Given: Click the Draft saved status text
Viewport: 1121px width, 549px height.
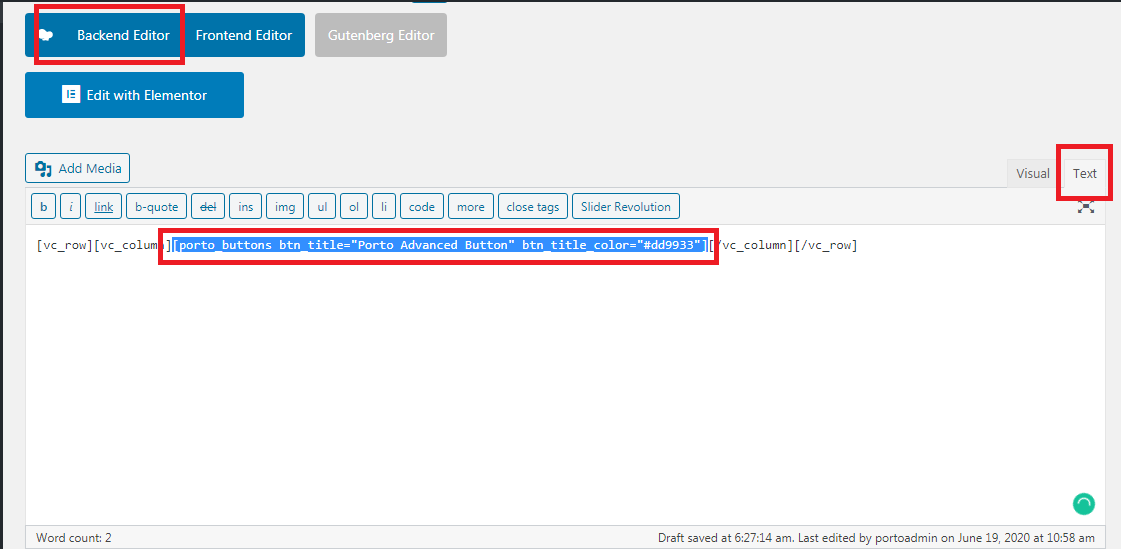Looking at the screenshot, I should tap(876, 538).
